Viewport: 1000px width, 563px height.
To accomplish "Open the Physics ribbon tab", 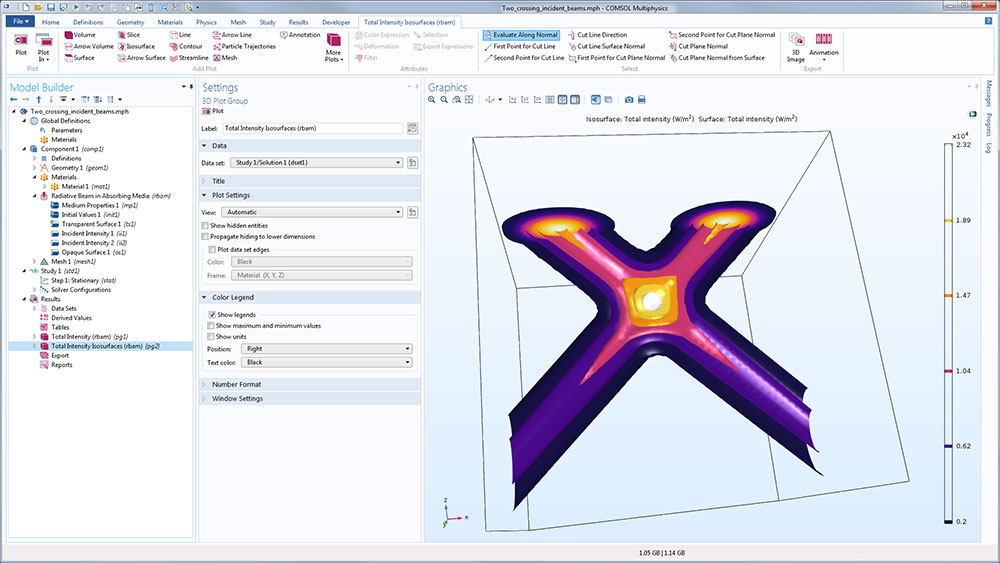I will (x=206, y=21).
